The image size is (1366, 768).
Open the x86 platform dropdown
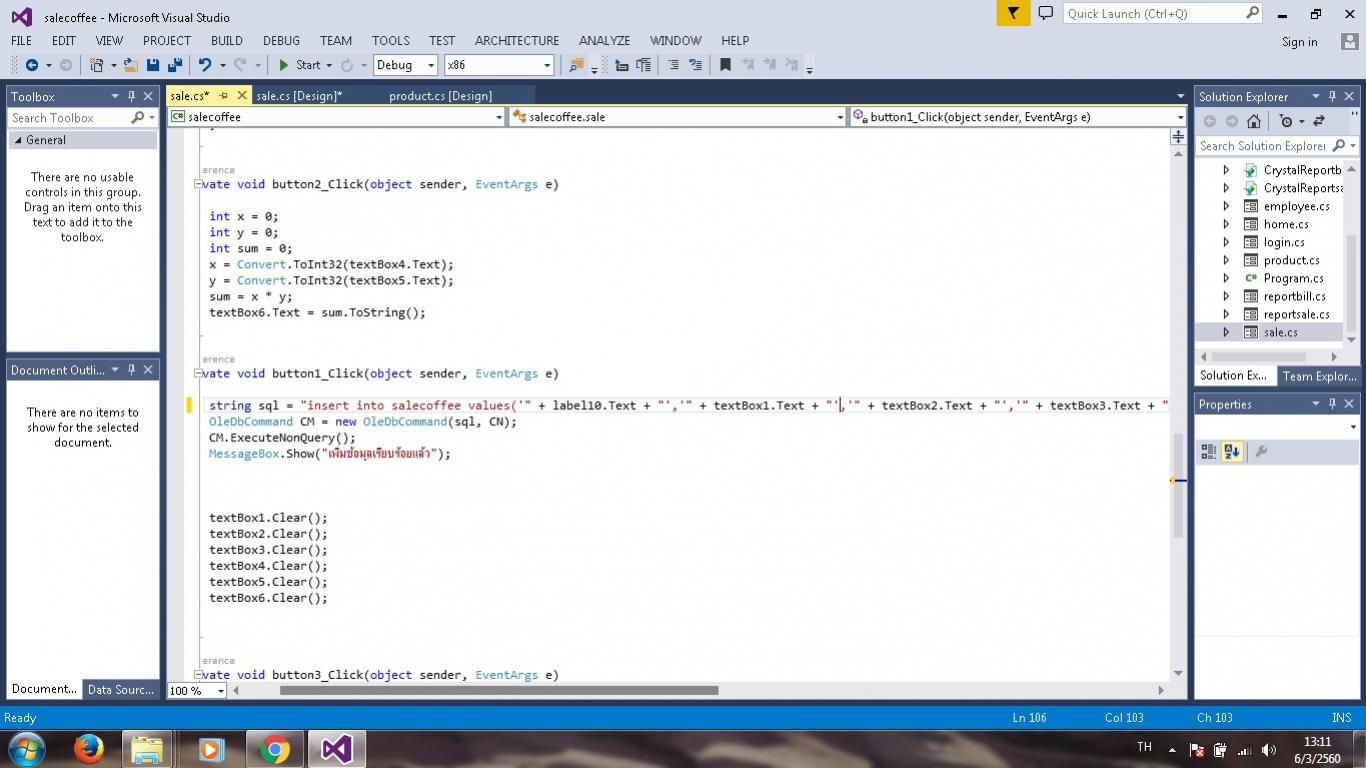(x=547, y=65)
